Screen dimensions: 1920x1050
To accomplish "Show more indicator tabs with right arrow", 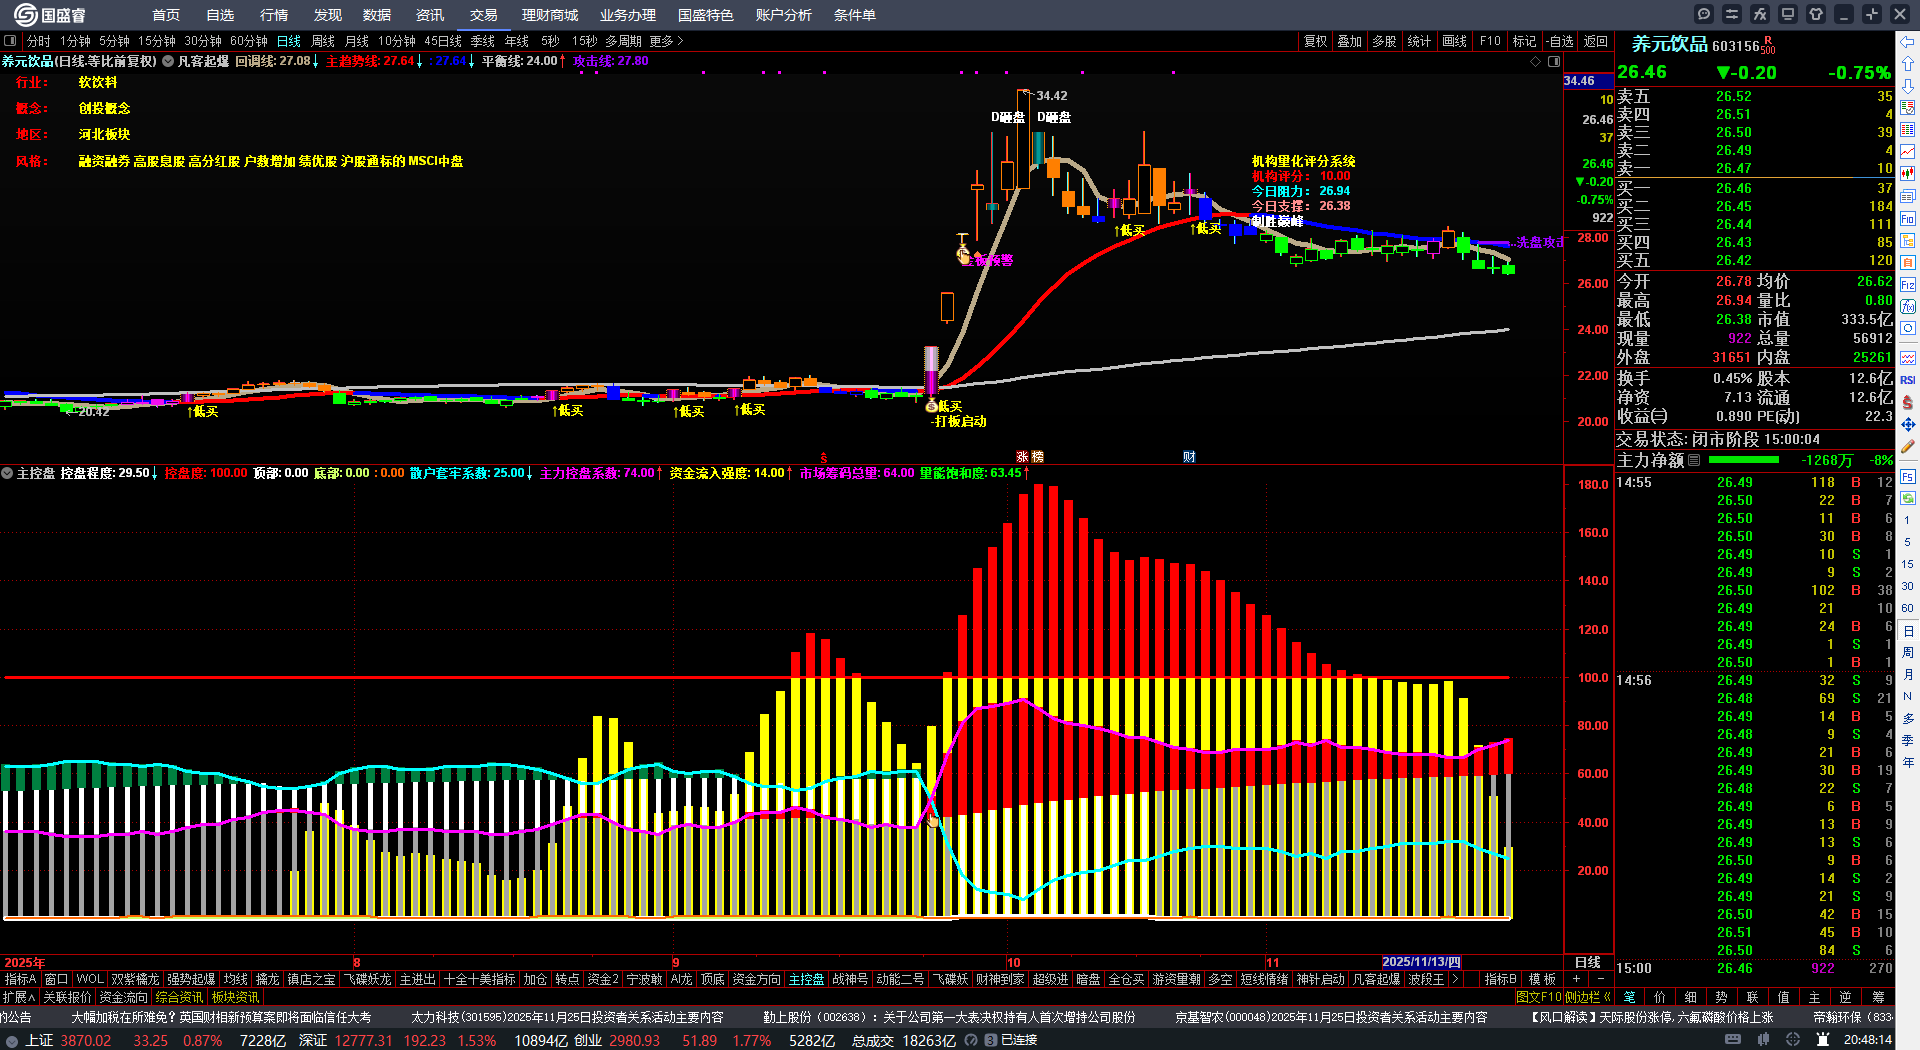I will pyautogui.click(x=1455, y=979).
